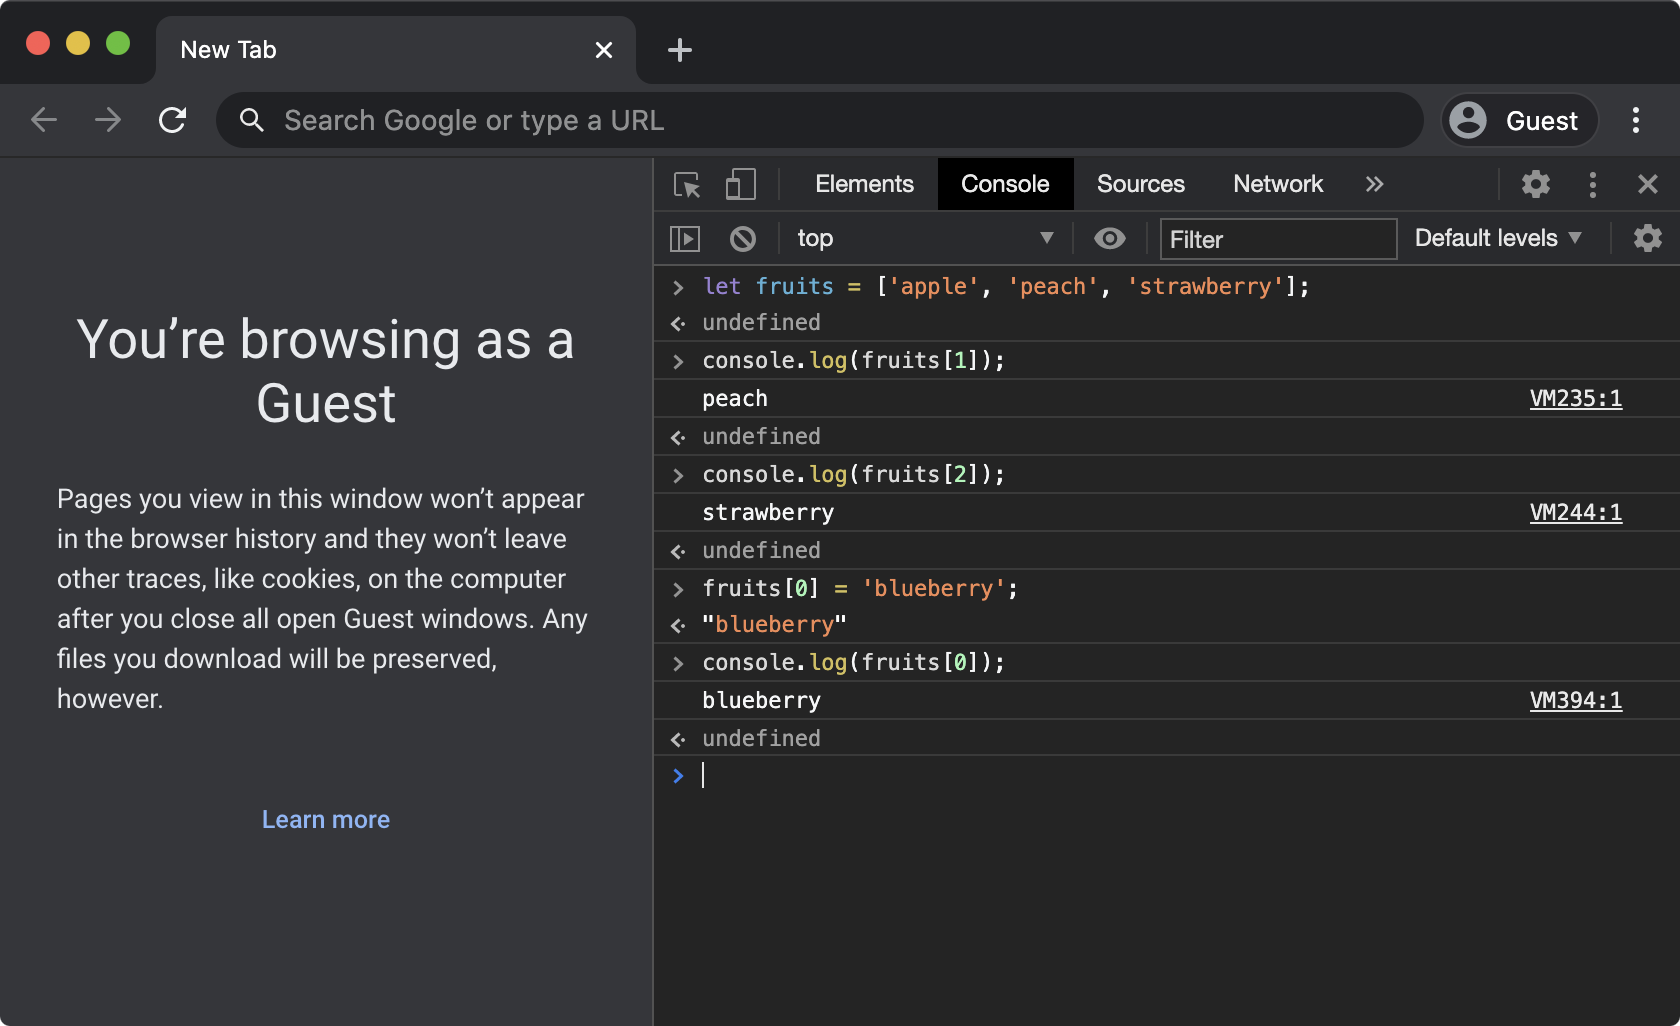Screen dimensions: 1680x1026
Task: Close the DevTools panel
Action: click(x=1648, y=184)
